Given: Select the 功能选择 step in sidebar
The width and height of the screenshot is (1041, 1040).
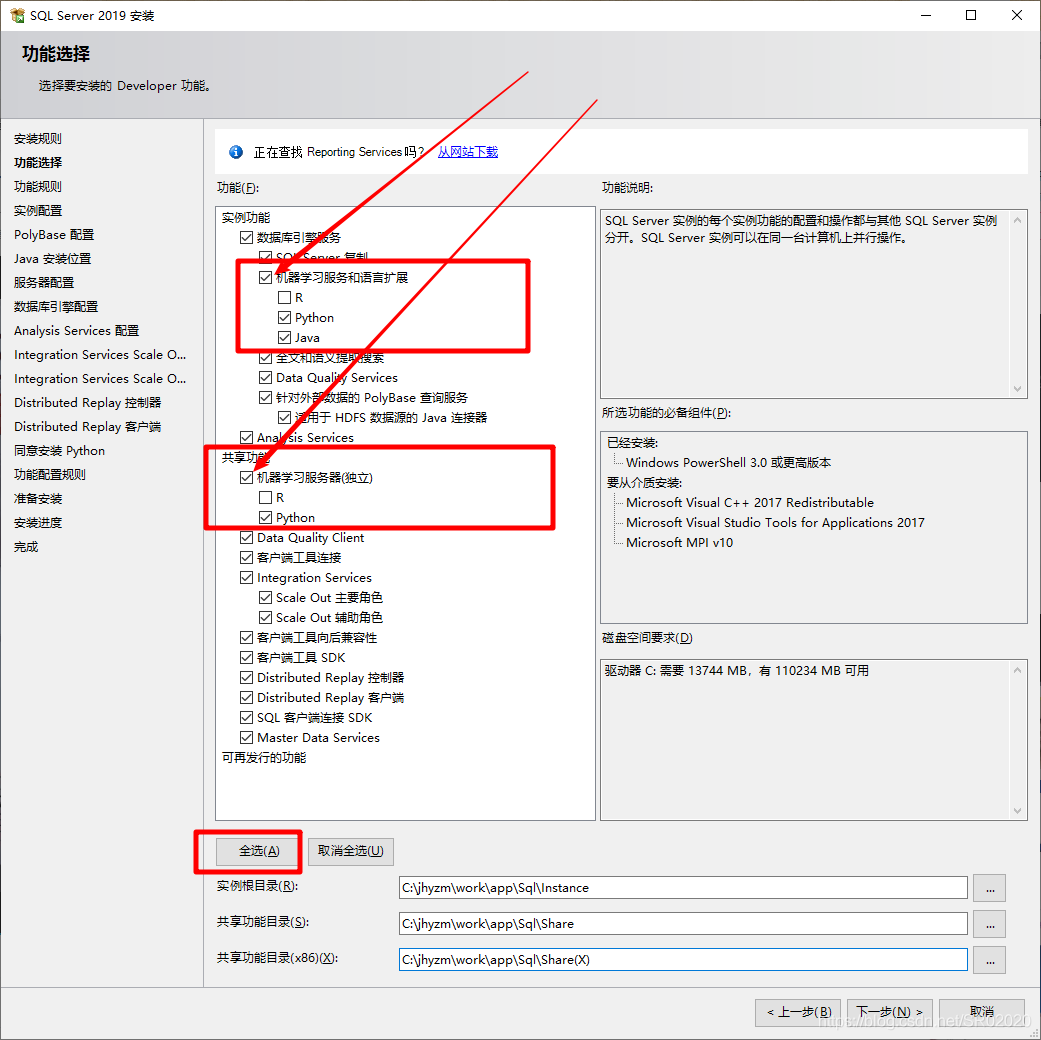Looking at the screenshot, I should [38, 163].
